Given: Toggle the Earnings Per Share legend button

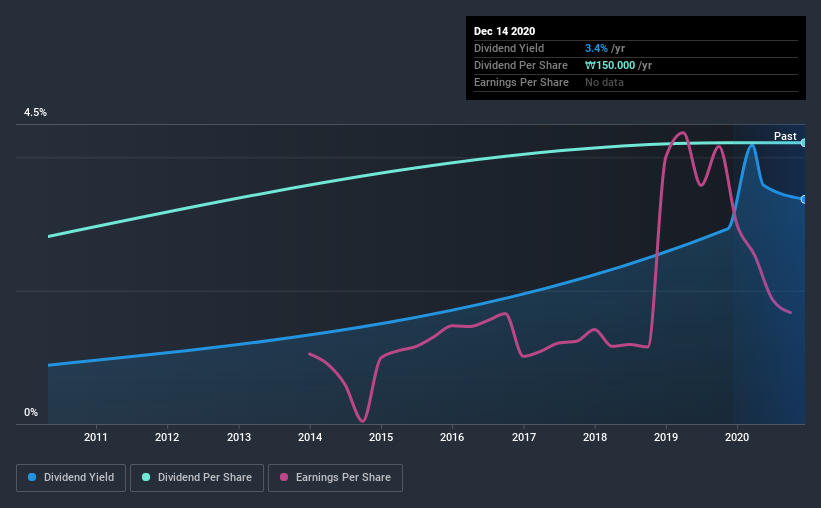Looking at the screenshot, I should coord(335,478).
